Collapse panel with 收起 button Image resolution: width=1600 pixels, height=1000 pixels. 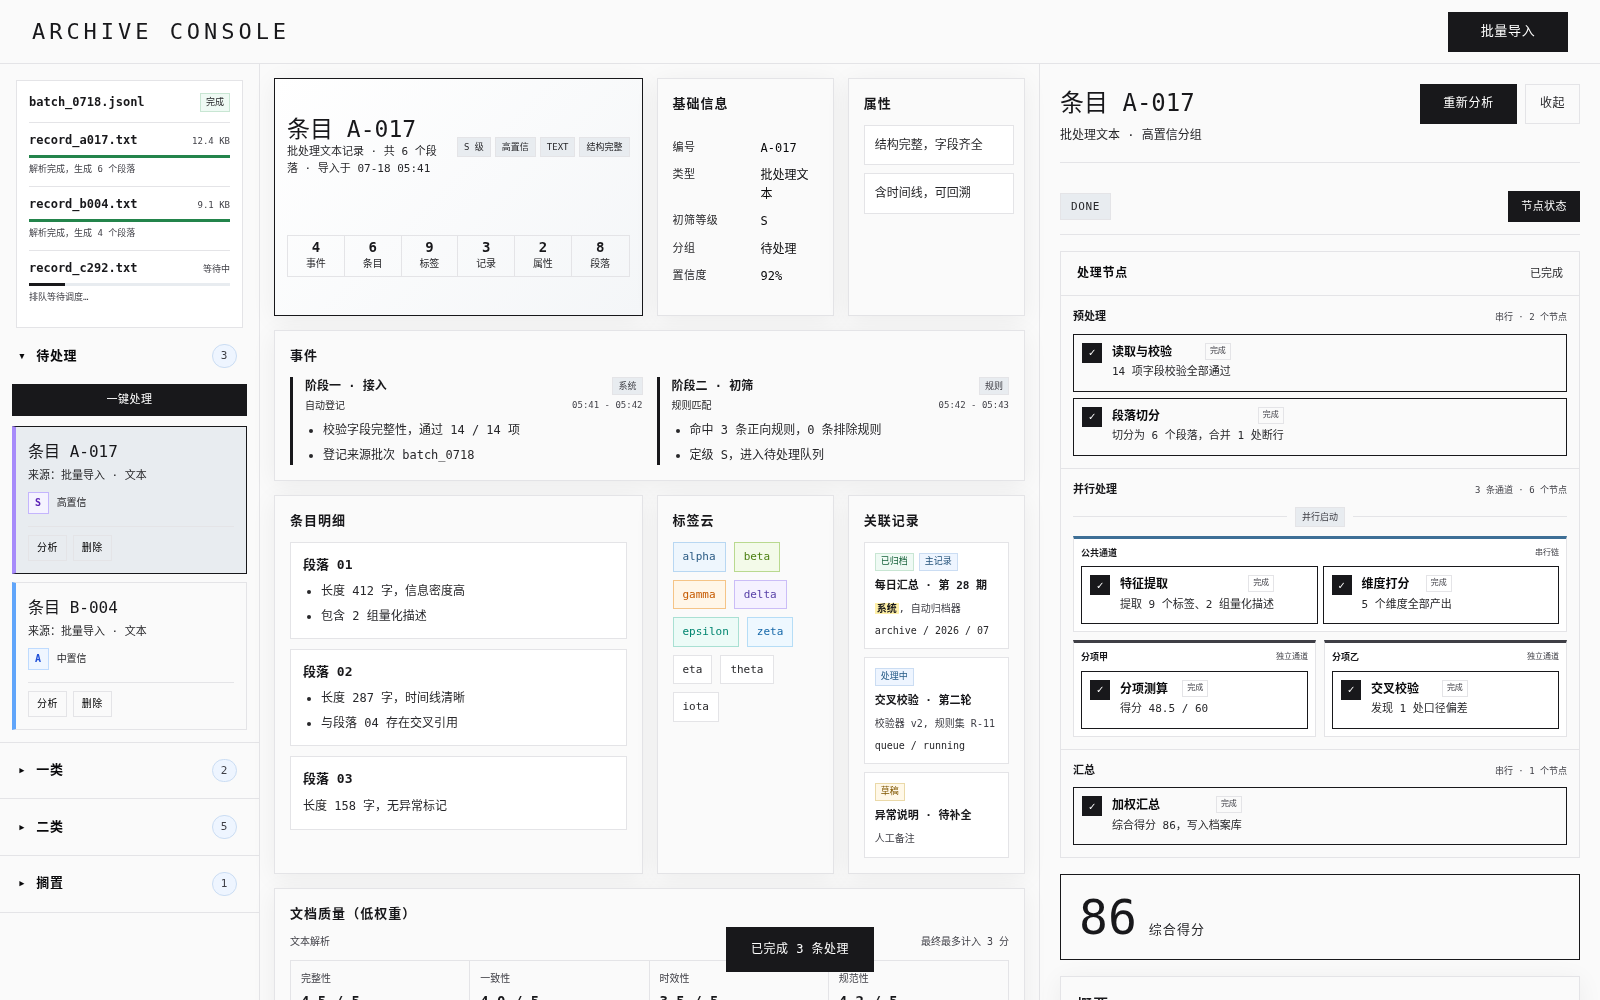1552,104
